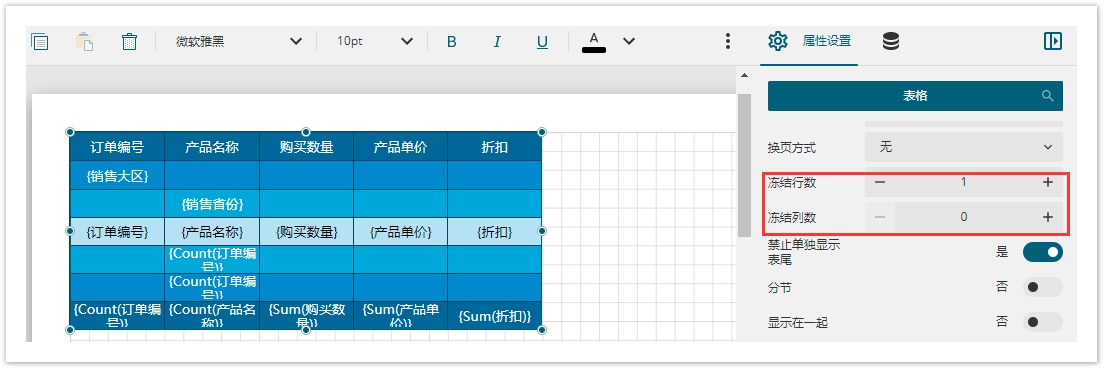Expand the 换页方式 dropdown
This screenshot has width=1103, height=368.
click(964, 147)
